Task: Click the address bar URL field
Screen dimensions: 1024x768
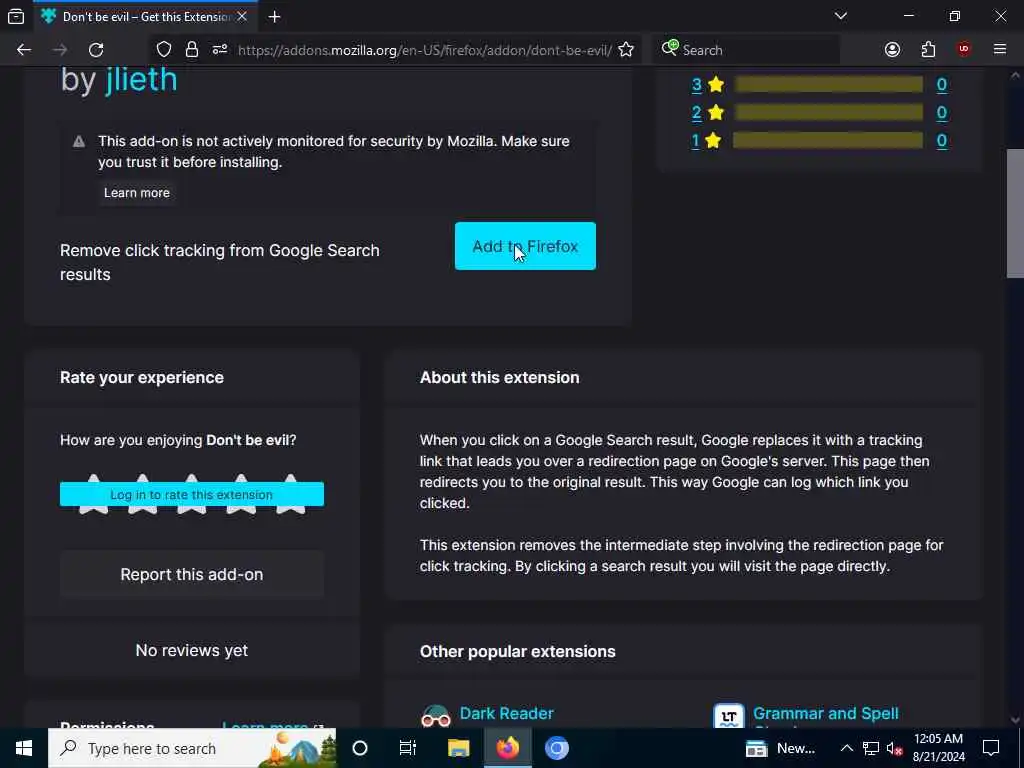Action: tap(424, 50)
